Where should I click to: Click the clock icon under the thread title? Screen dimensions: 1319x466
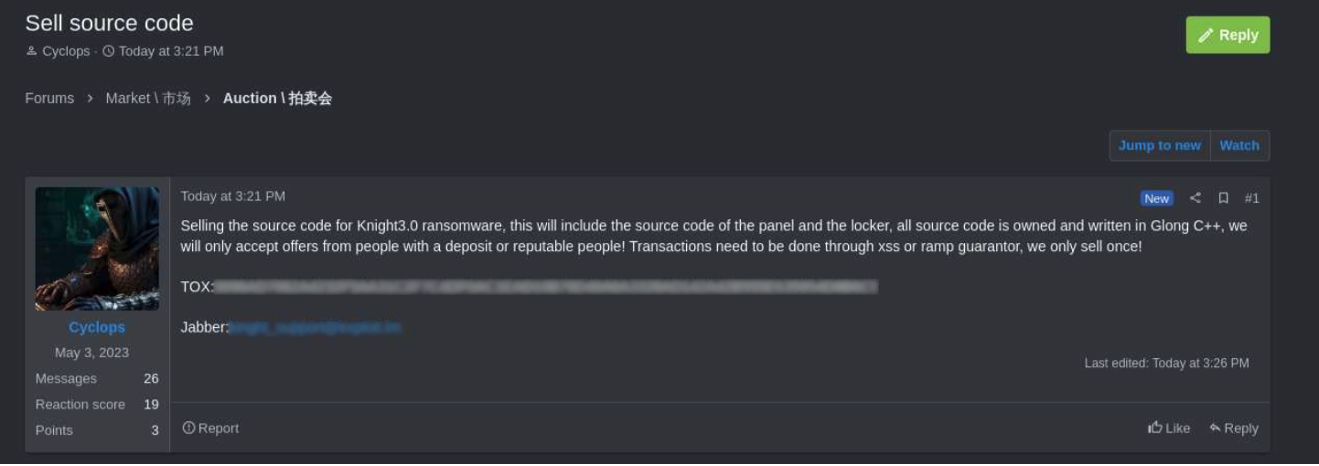(x=108, y=51)
